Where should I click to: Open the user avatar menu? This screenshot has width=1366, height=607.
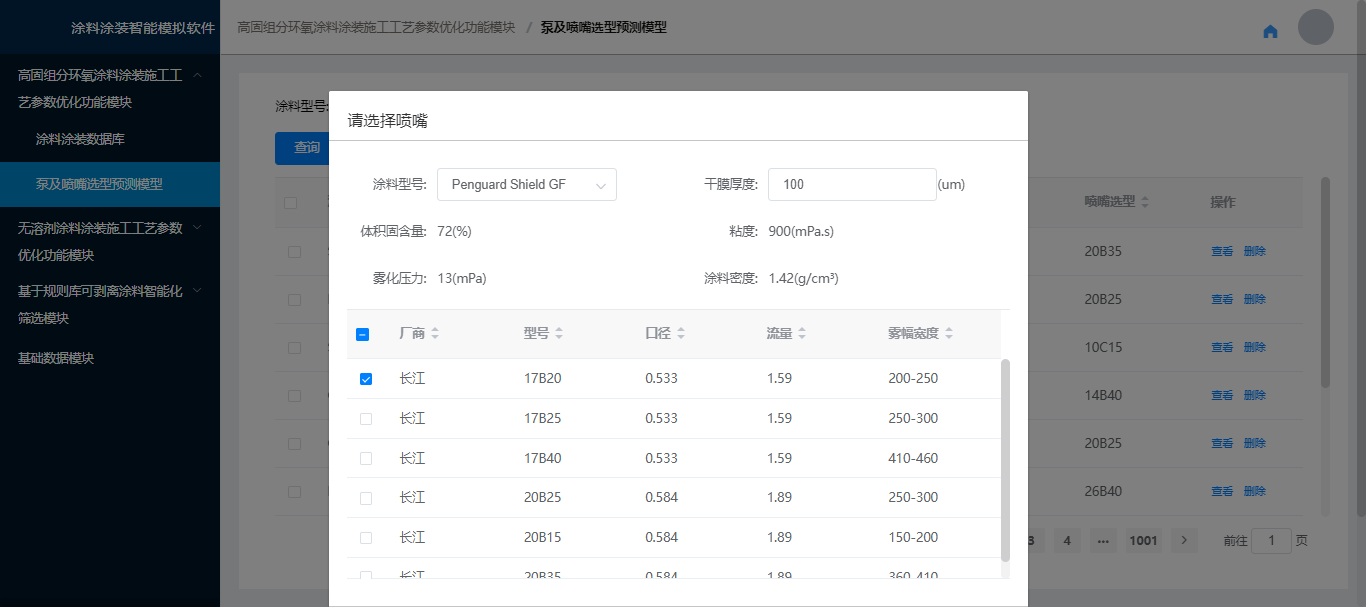pyautogui.click(x=1315, y=27)
